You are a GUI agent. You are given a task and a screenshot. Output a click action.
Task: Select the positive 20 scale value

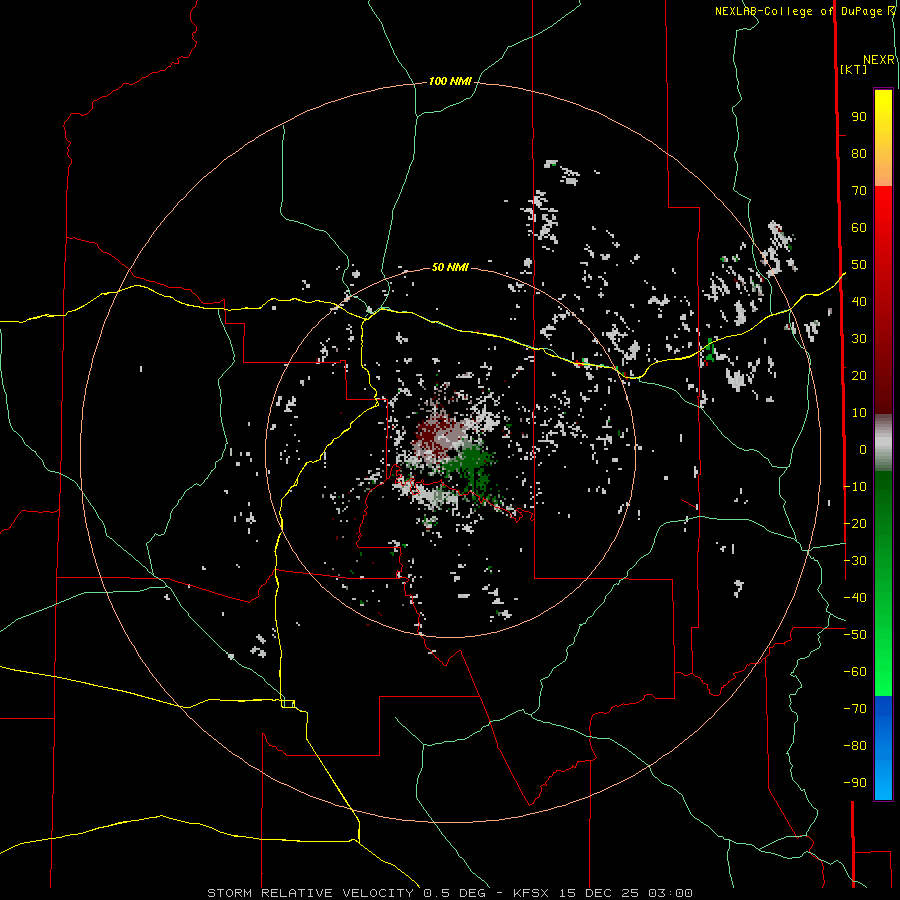[x=859, y=375]
